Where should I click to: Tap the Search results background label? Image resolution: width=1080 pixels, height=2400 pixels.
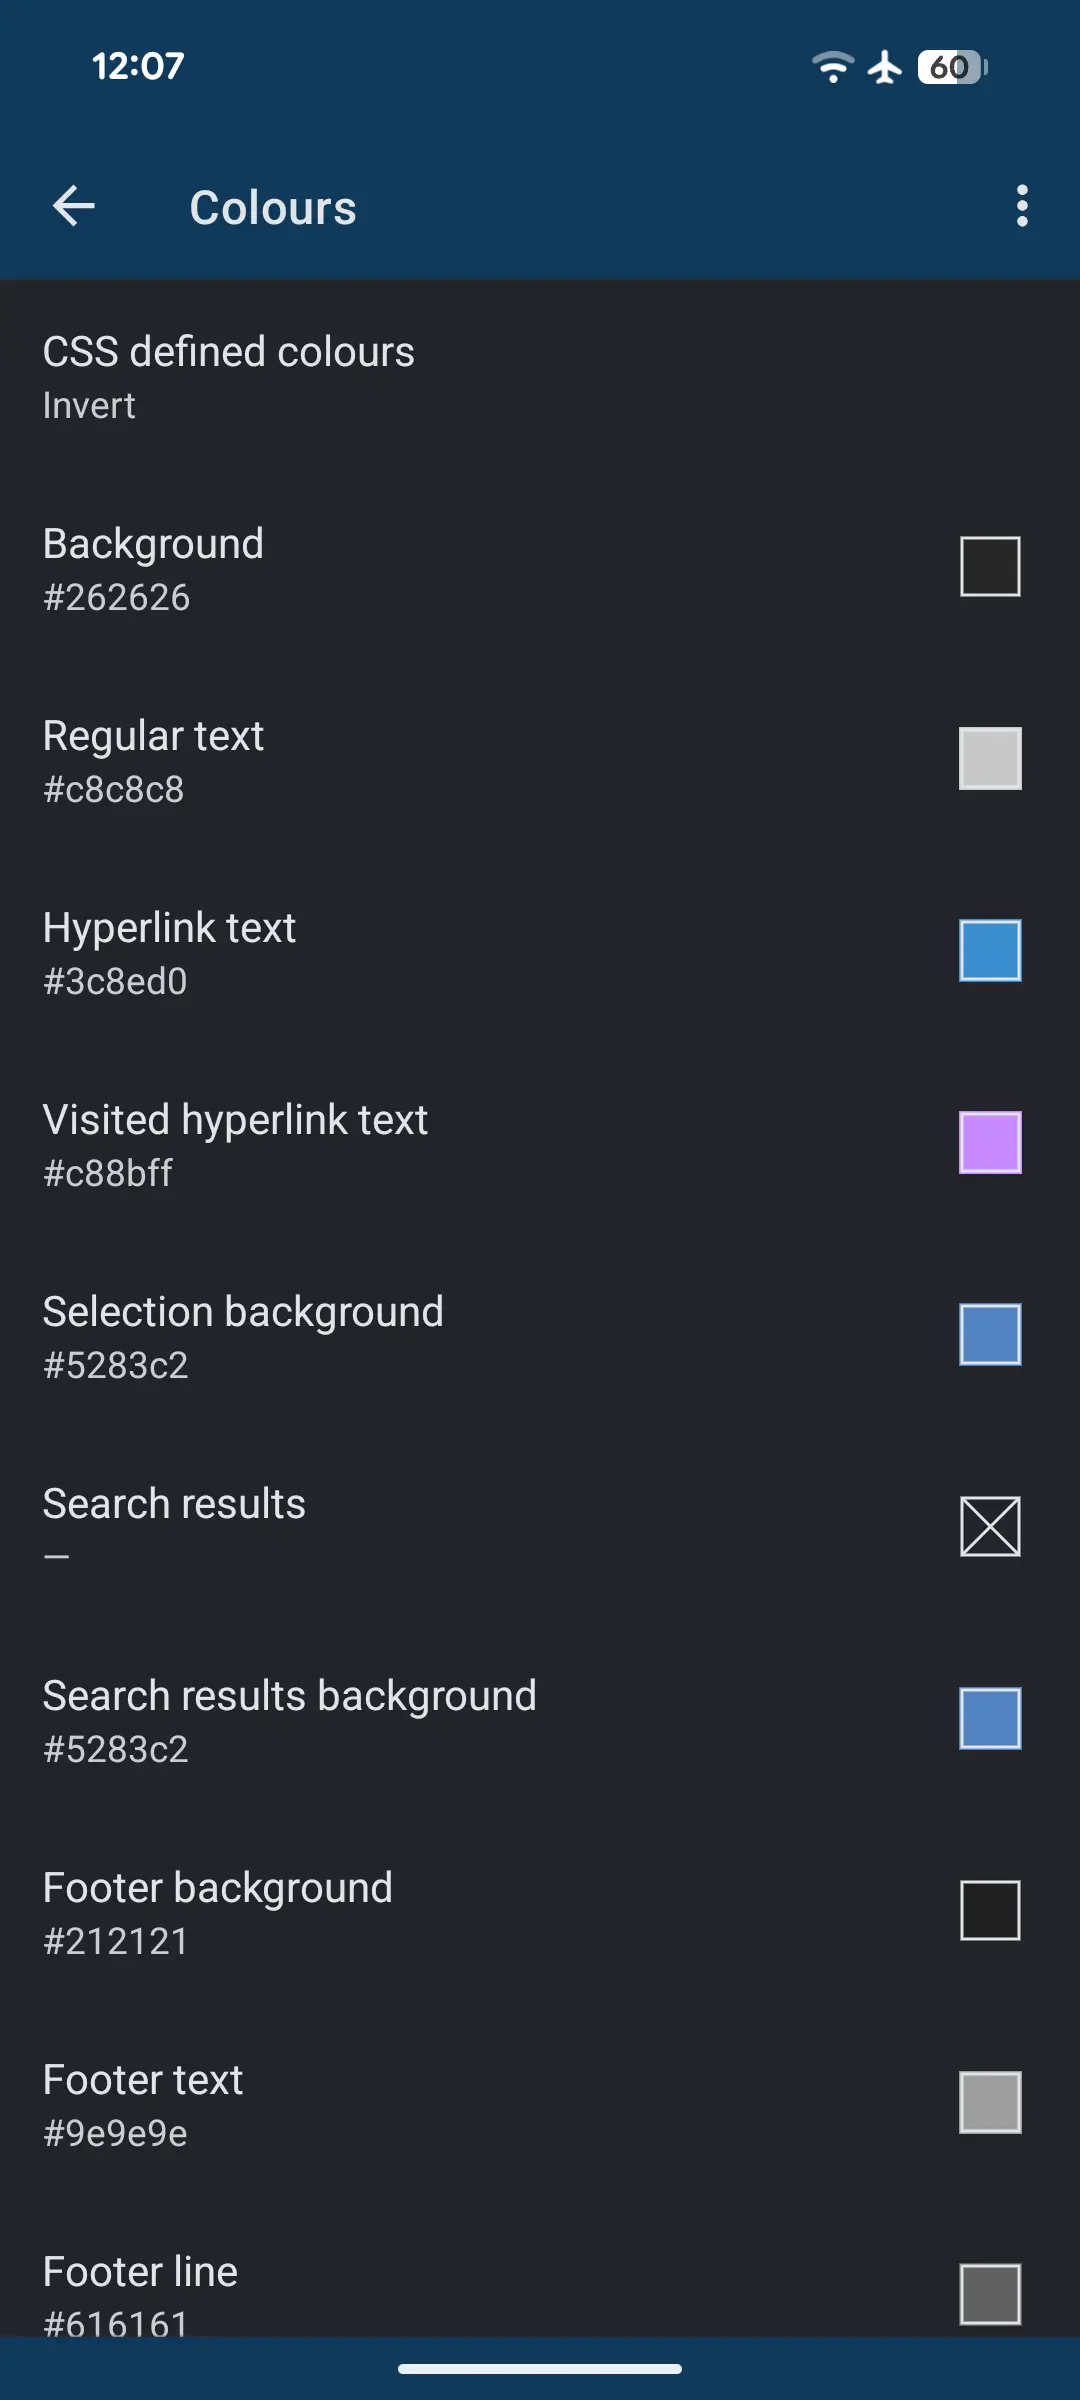point(290,1696)
